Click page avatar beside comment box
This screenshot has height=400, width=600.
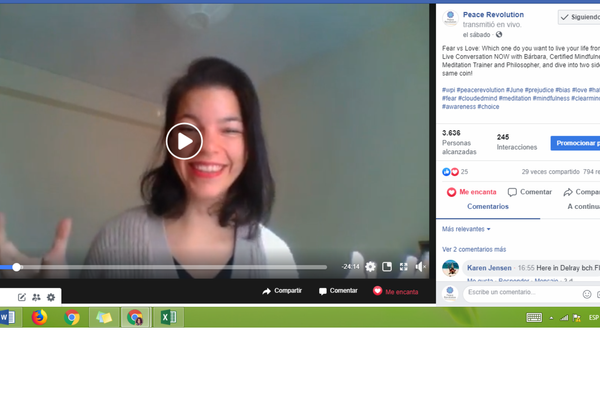click(x=450, y=293)
